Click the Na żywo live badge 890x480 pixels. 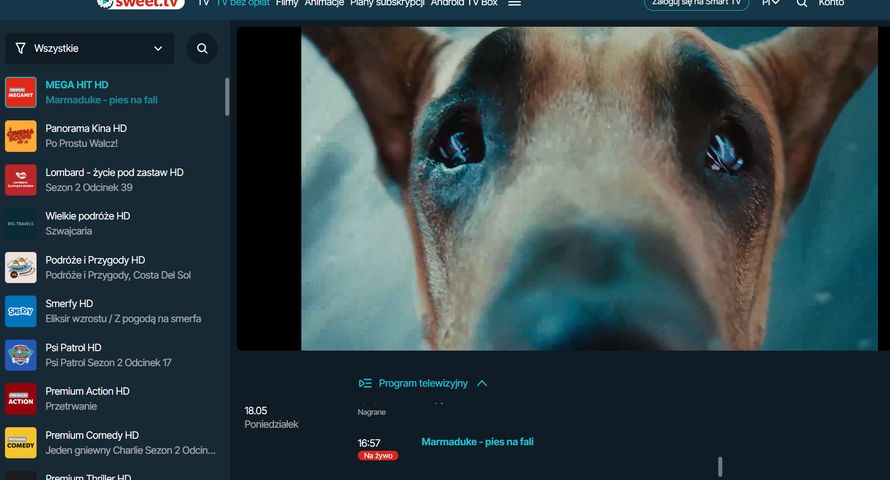point(378,456)
